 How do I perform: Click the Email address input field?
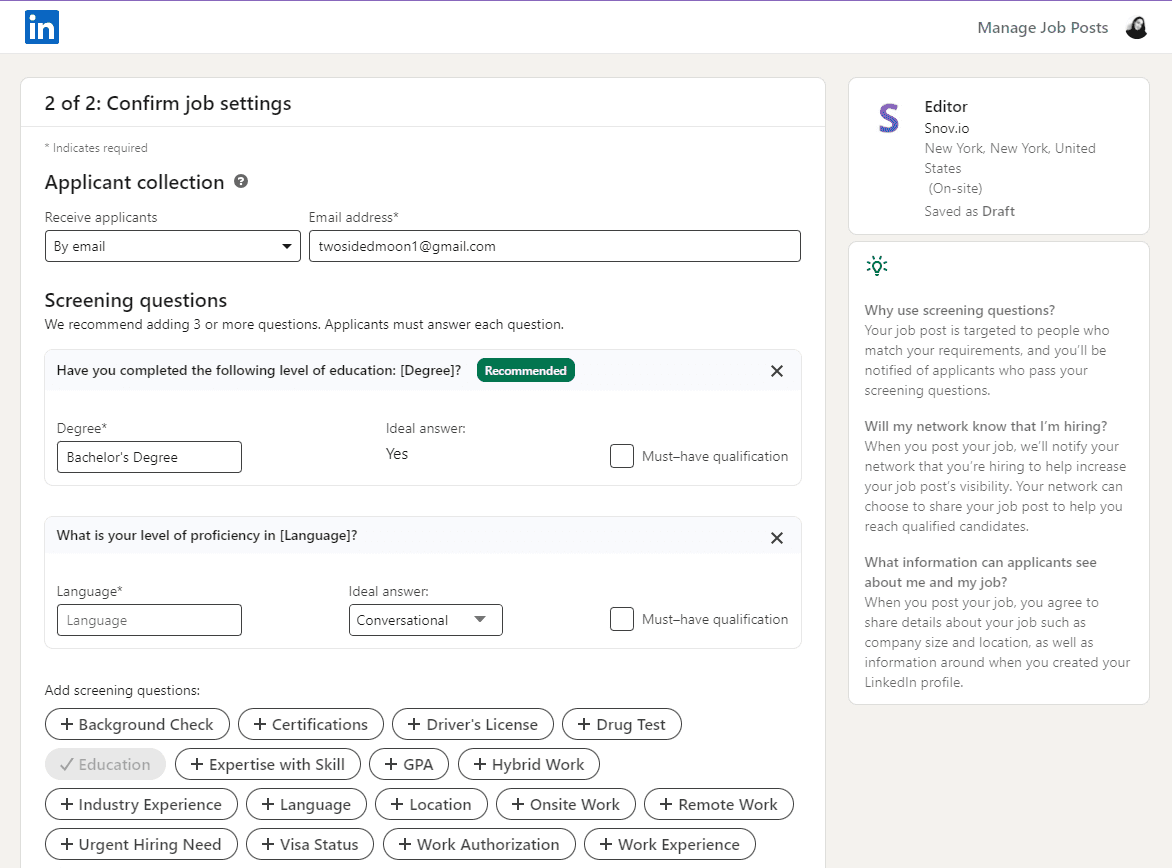pos(554,247)
